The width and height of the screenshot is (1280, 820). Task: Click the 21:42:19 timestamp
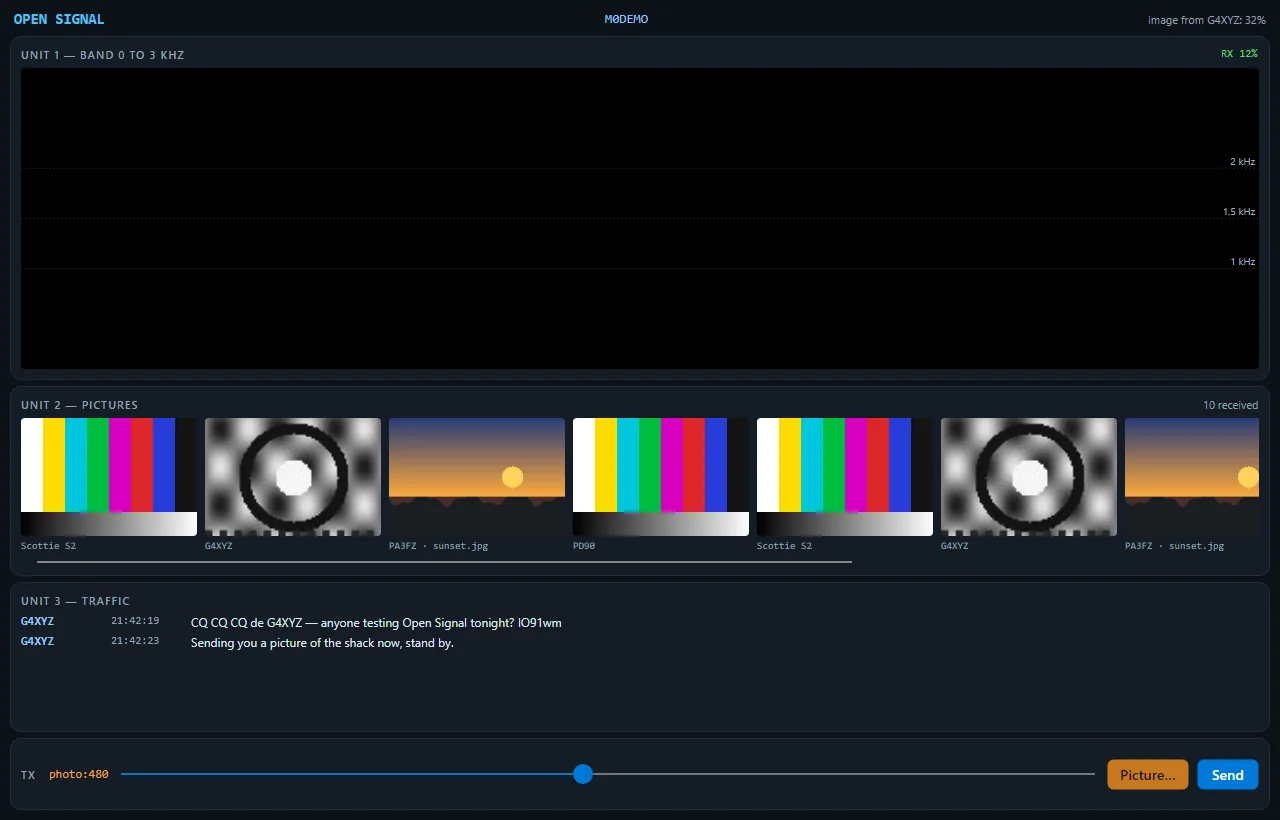point(135,621)
